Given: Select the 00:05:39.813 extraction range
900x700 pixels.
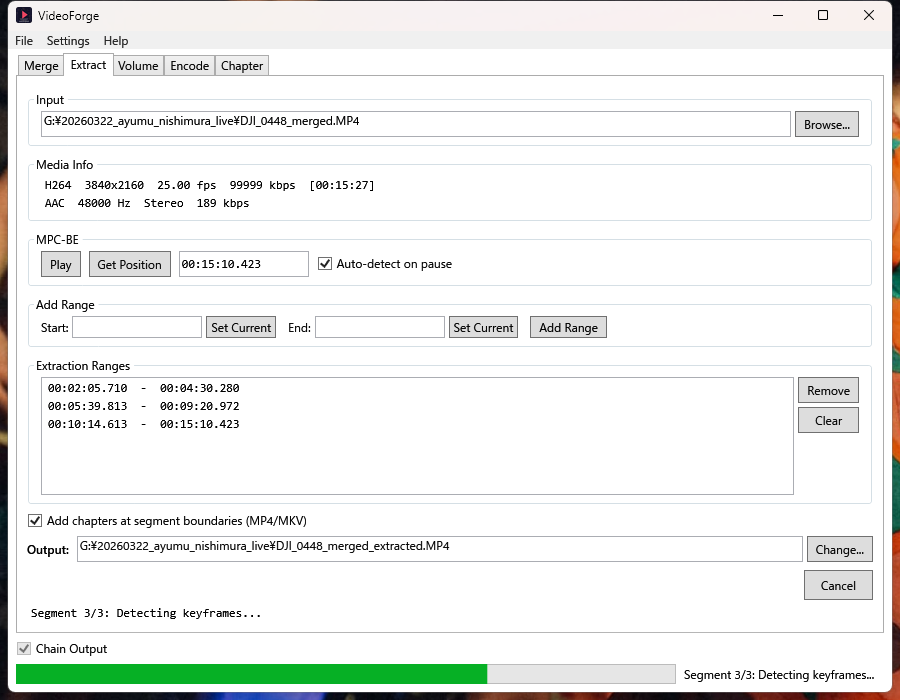Looking at the screenshot, I should [x=143, y=406].
